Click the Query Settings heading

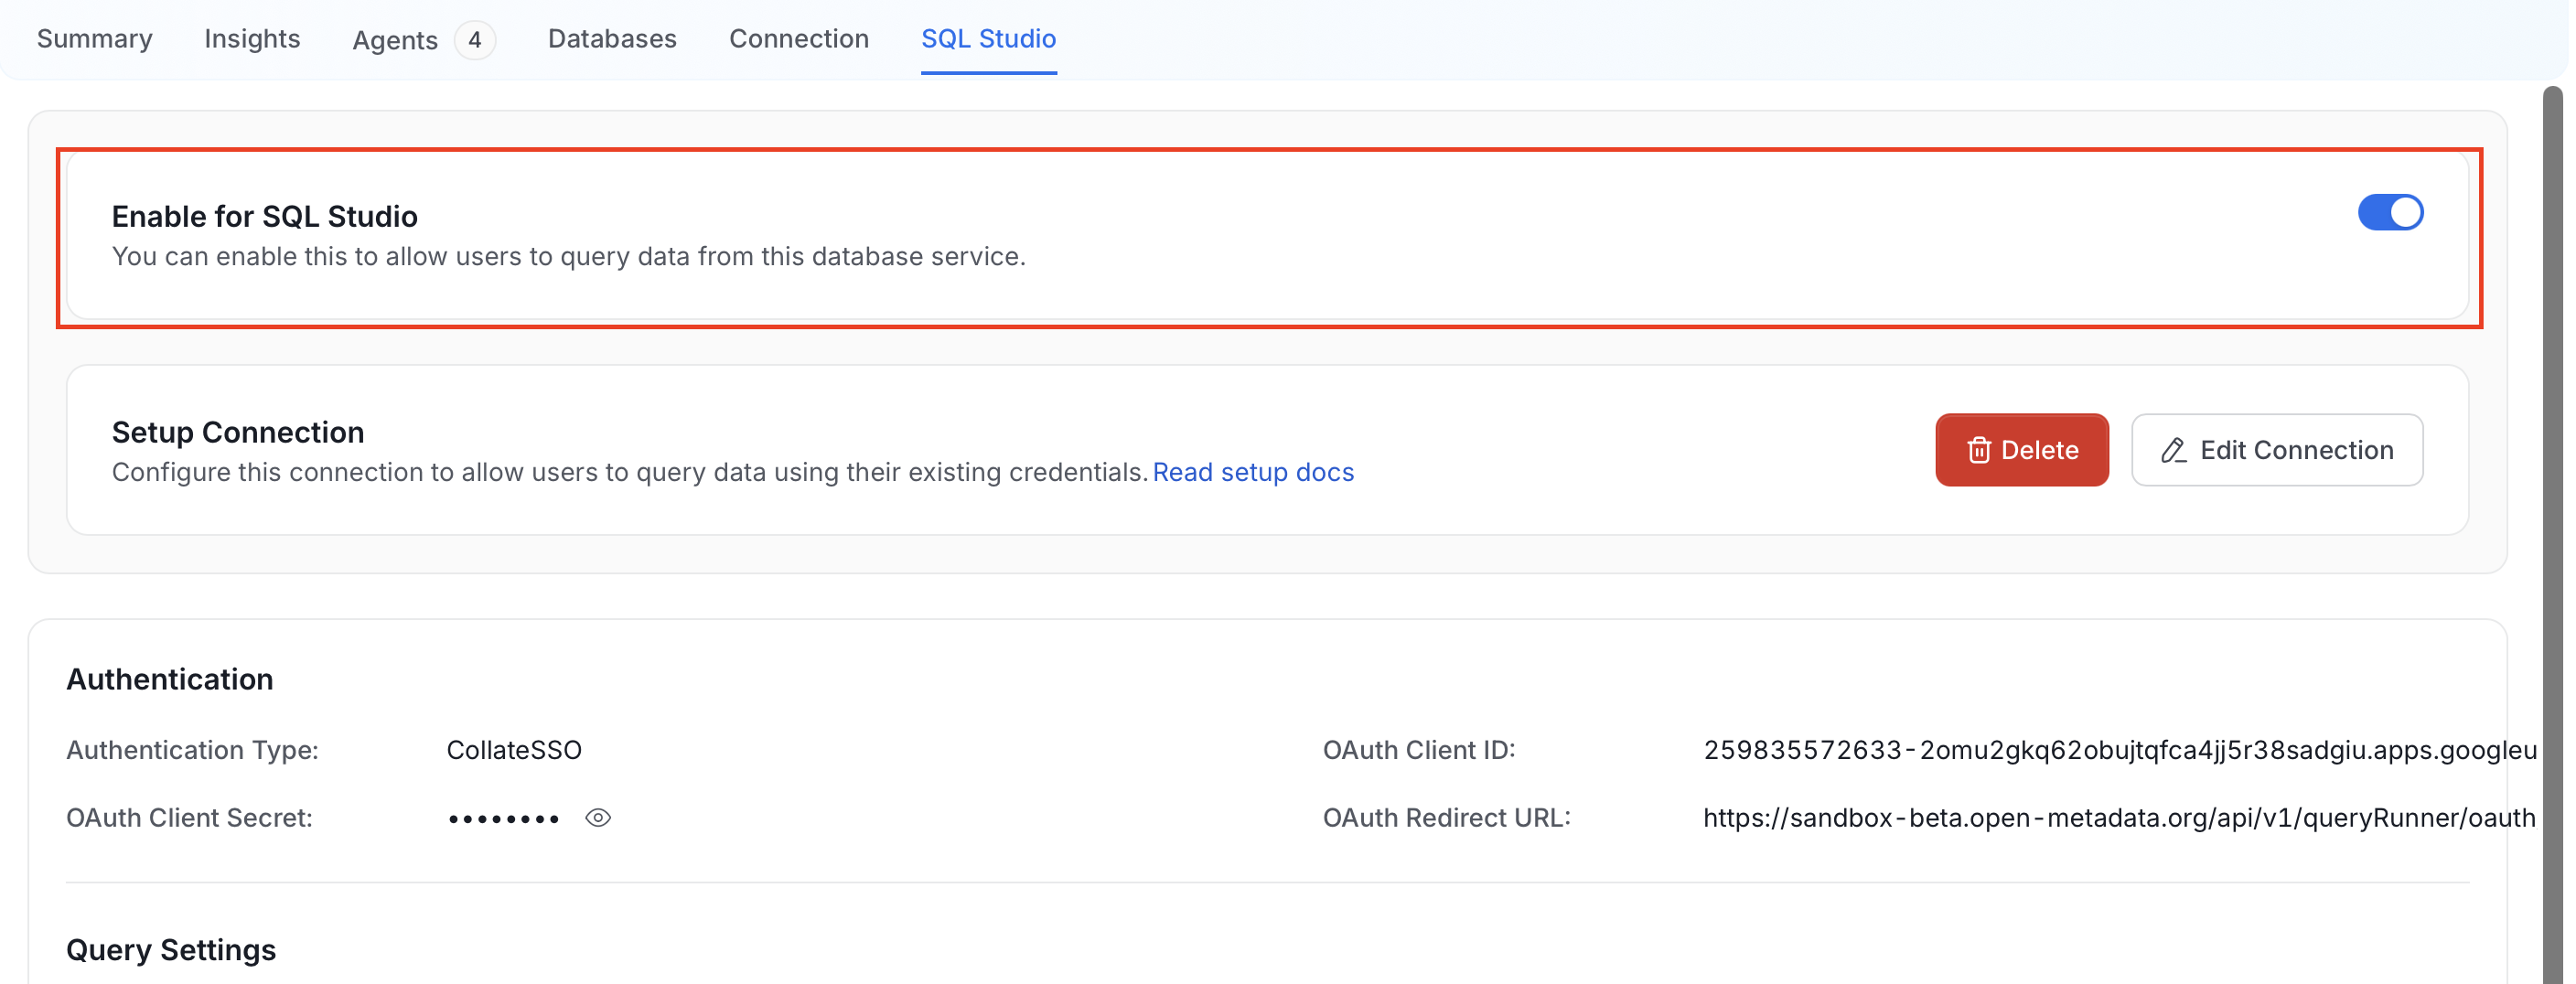click(171, 949)
